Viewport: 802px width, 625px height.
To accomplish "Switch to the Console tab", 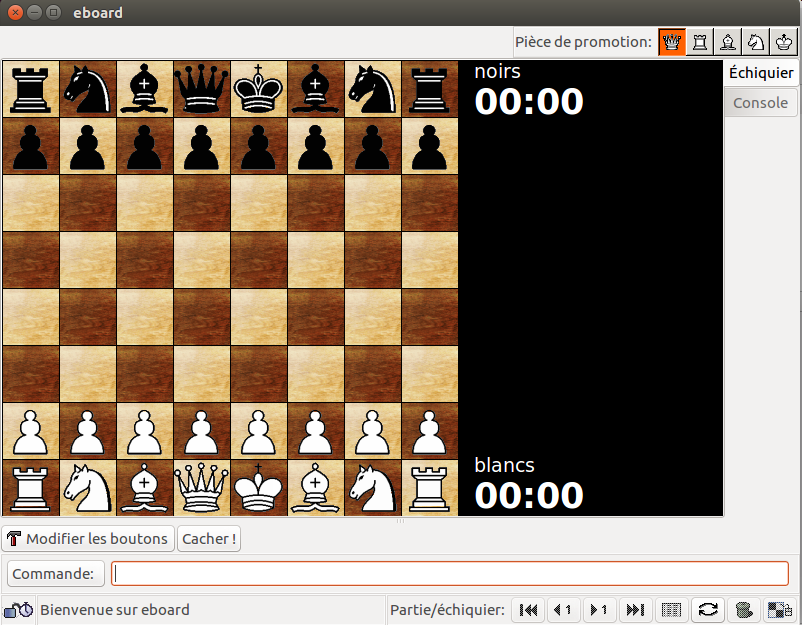I will (760, 103).
